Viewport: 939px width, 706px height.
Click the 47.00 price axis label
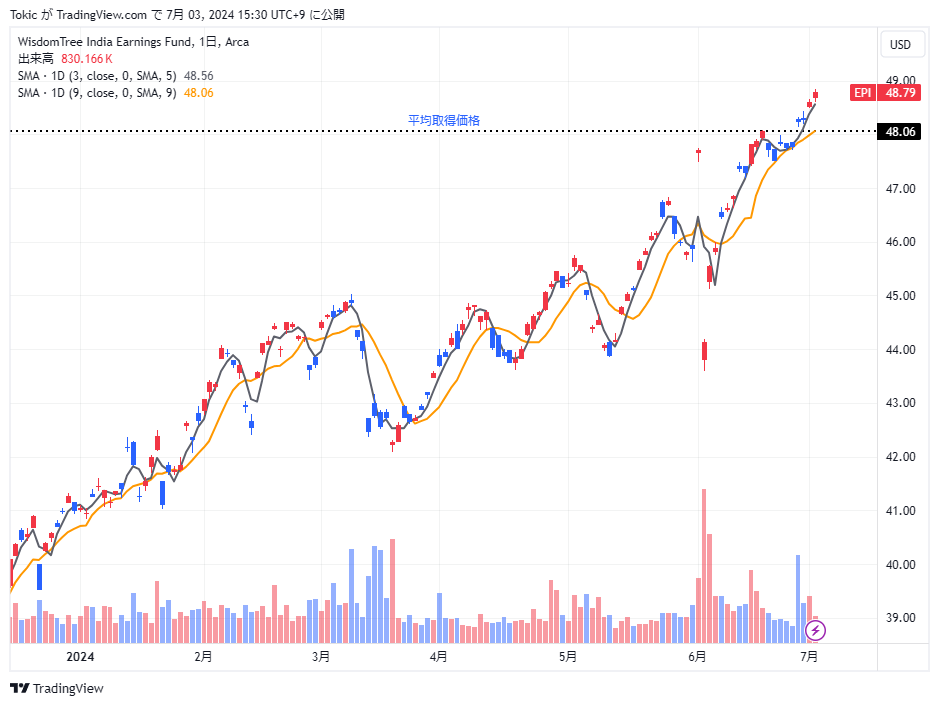[x=900, y=189]
